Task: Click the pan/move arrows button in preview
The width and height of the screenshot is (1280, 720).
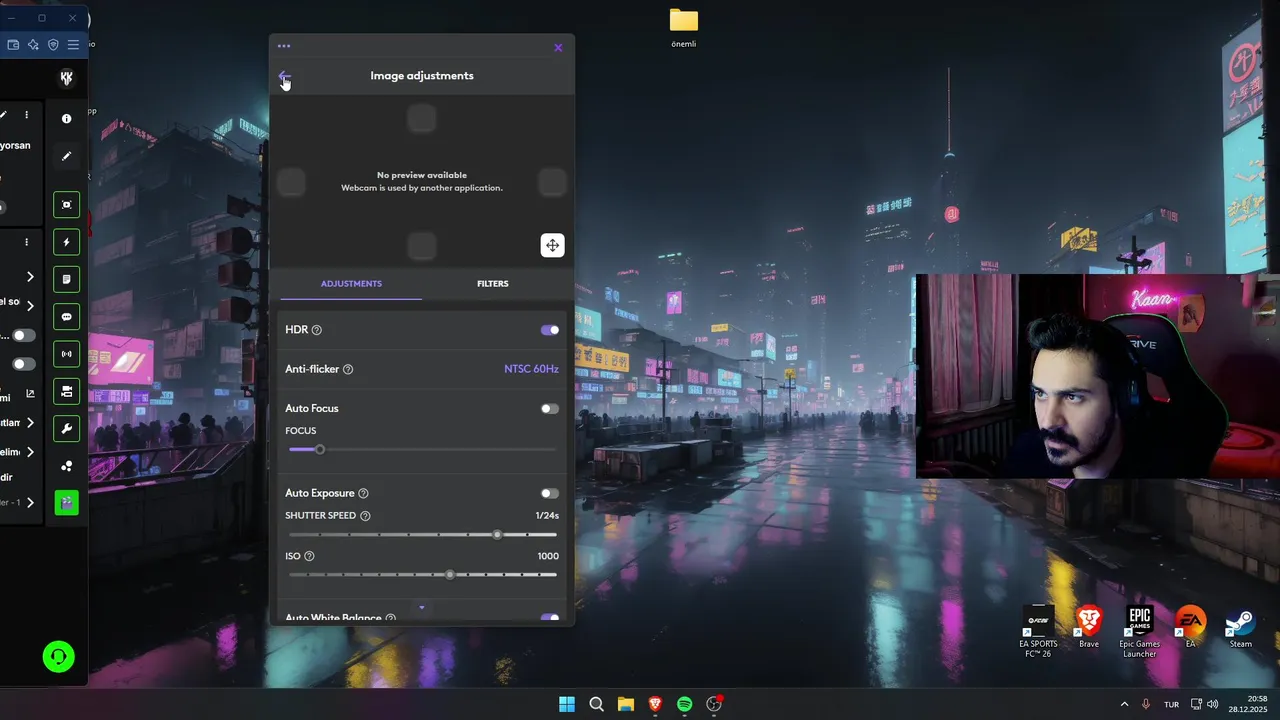Action: pos(552,245)
